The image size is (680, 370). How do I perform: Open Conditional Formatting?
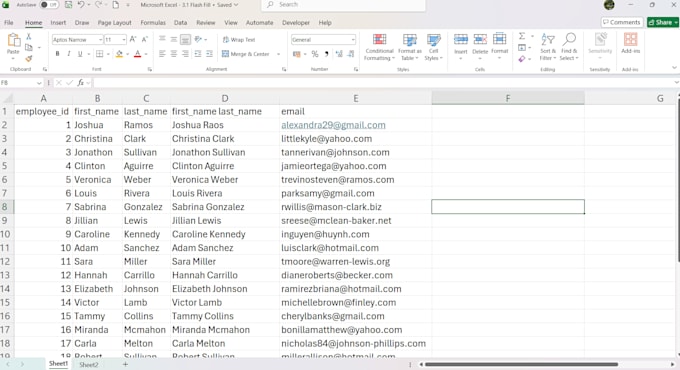pos(379,47)
